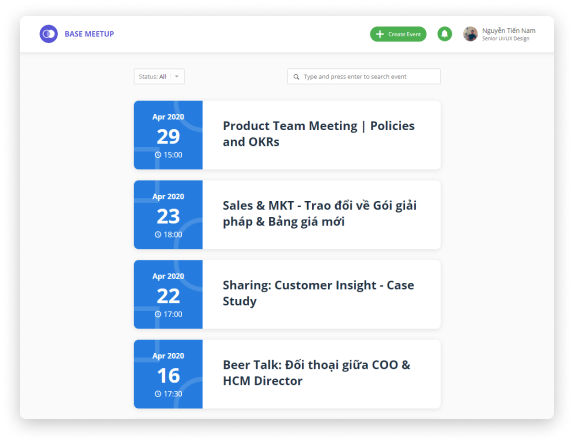This screenshot has height=443, width=574.
Task: Click the search magnifier icon
Action: tap(296, 77)
